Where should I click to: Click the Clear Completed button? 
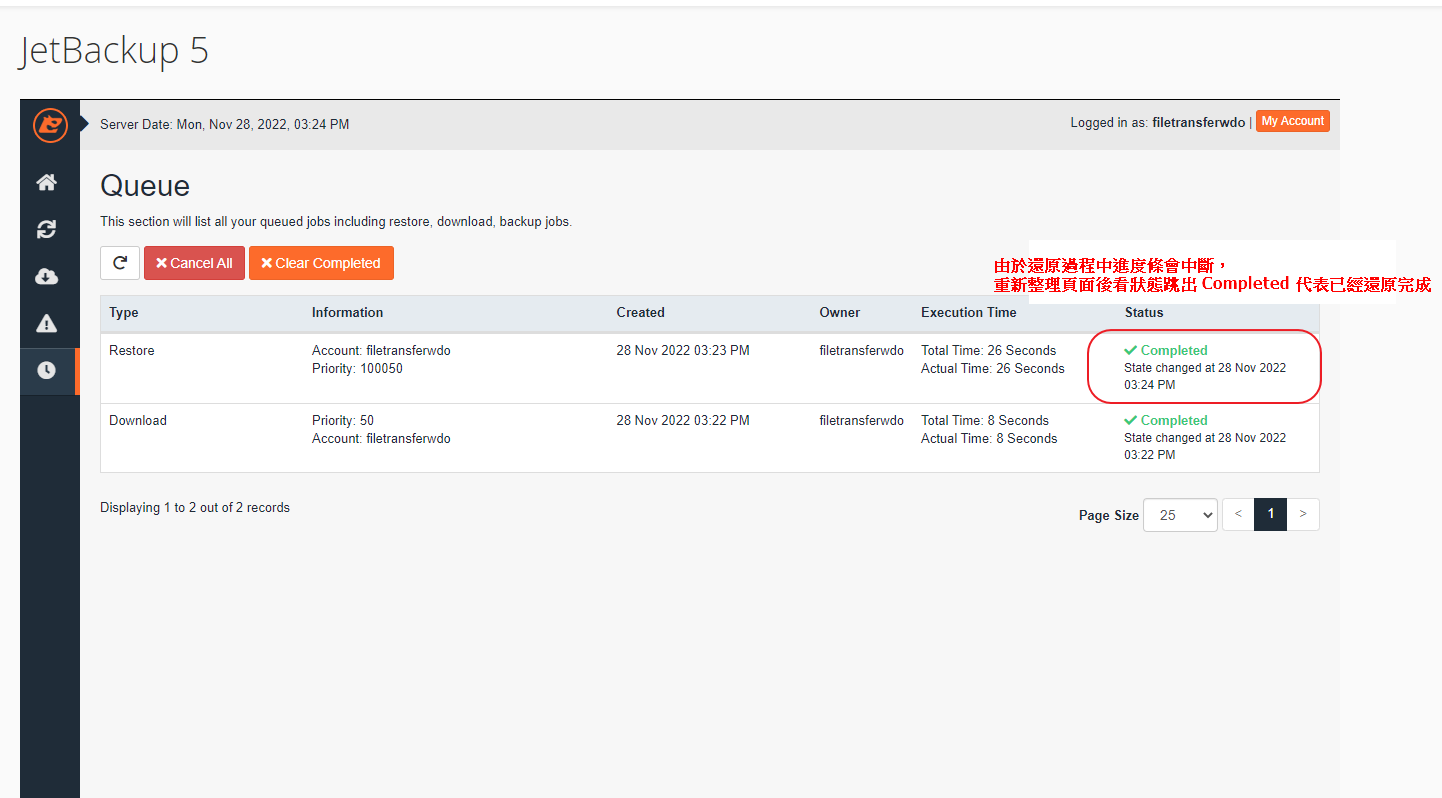321,263
